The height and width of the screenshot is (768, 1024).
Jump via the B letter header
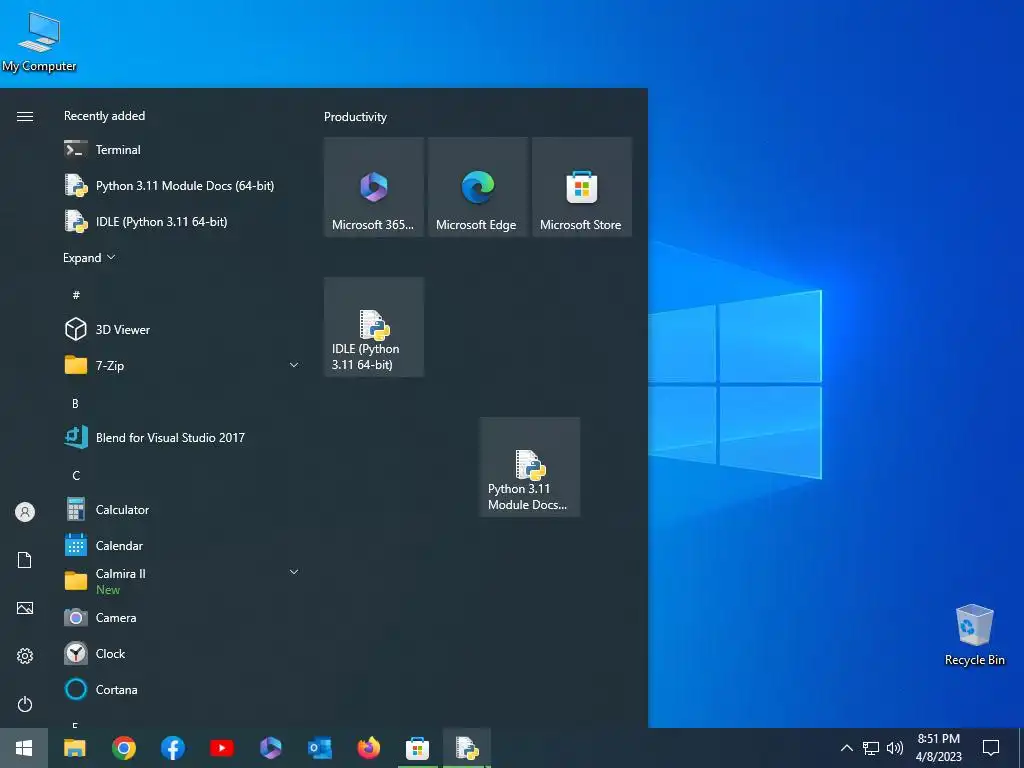(75, 404)
